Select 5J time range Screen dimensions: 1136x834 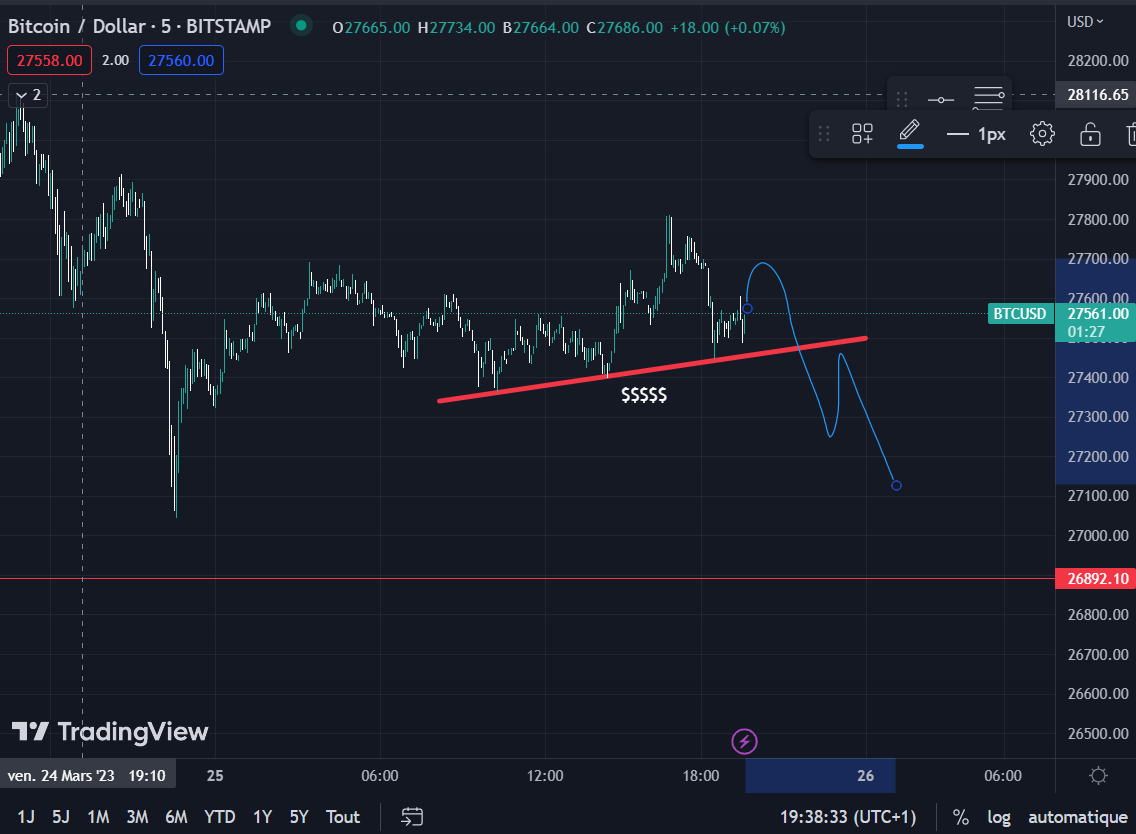pos(61,817)
